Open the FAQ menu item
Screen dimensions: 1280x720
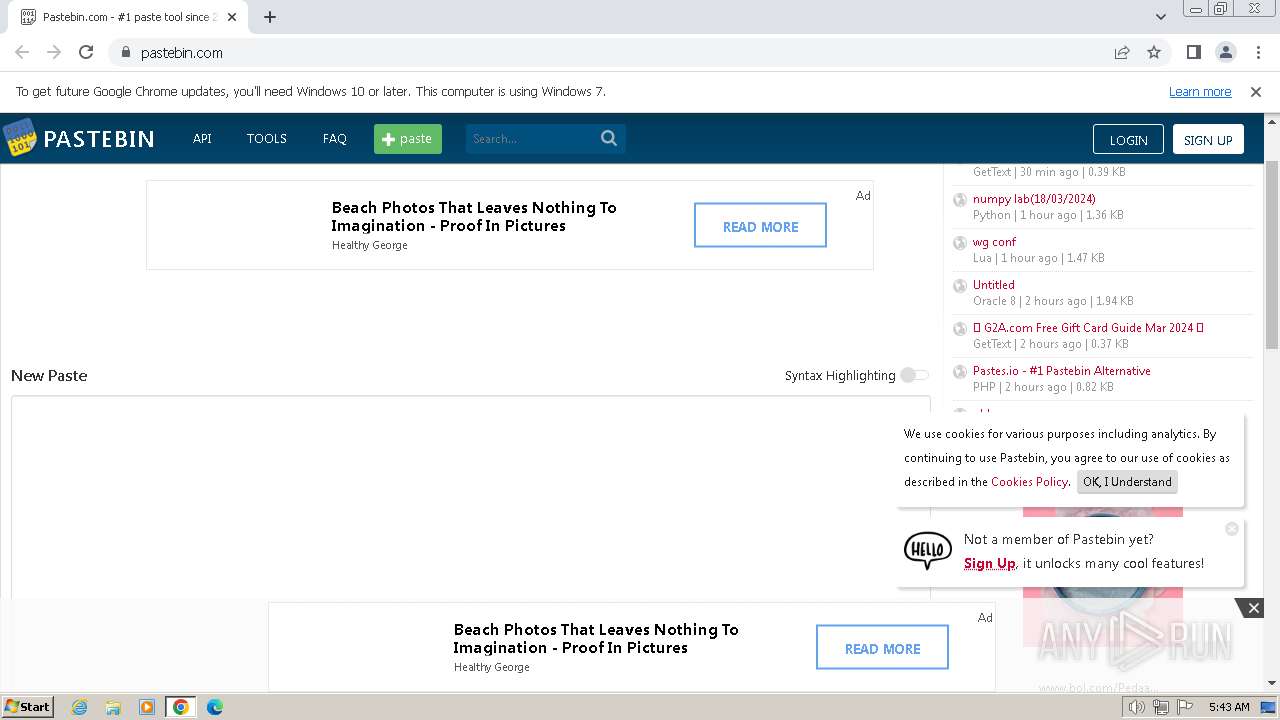click(x=334, y=138)
